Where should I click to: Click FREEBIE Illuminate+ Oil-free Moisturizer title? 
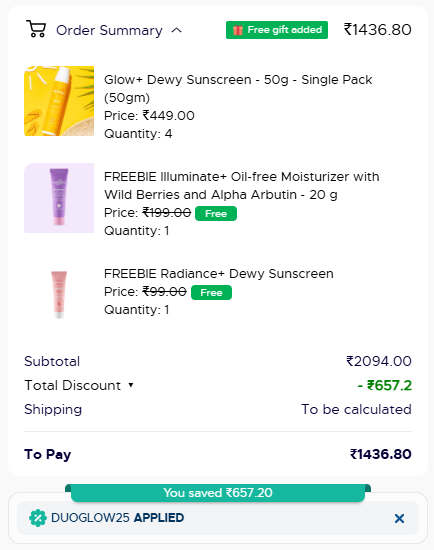click(x=242, y=185)
